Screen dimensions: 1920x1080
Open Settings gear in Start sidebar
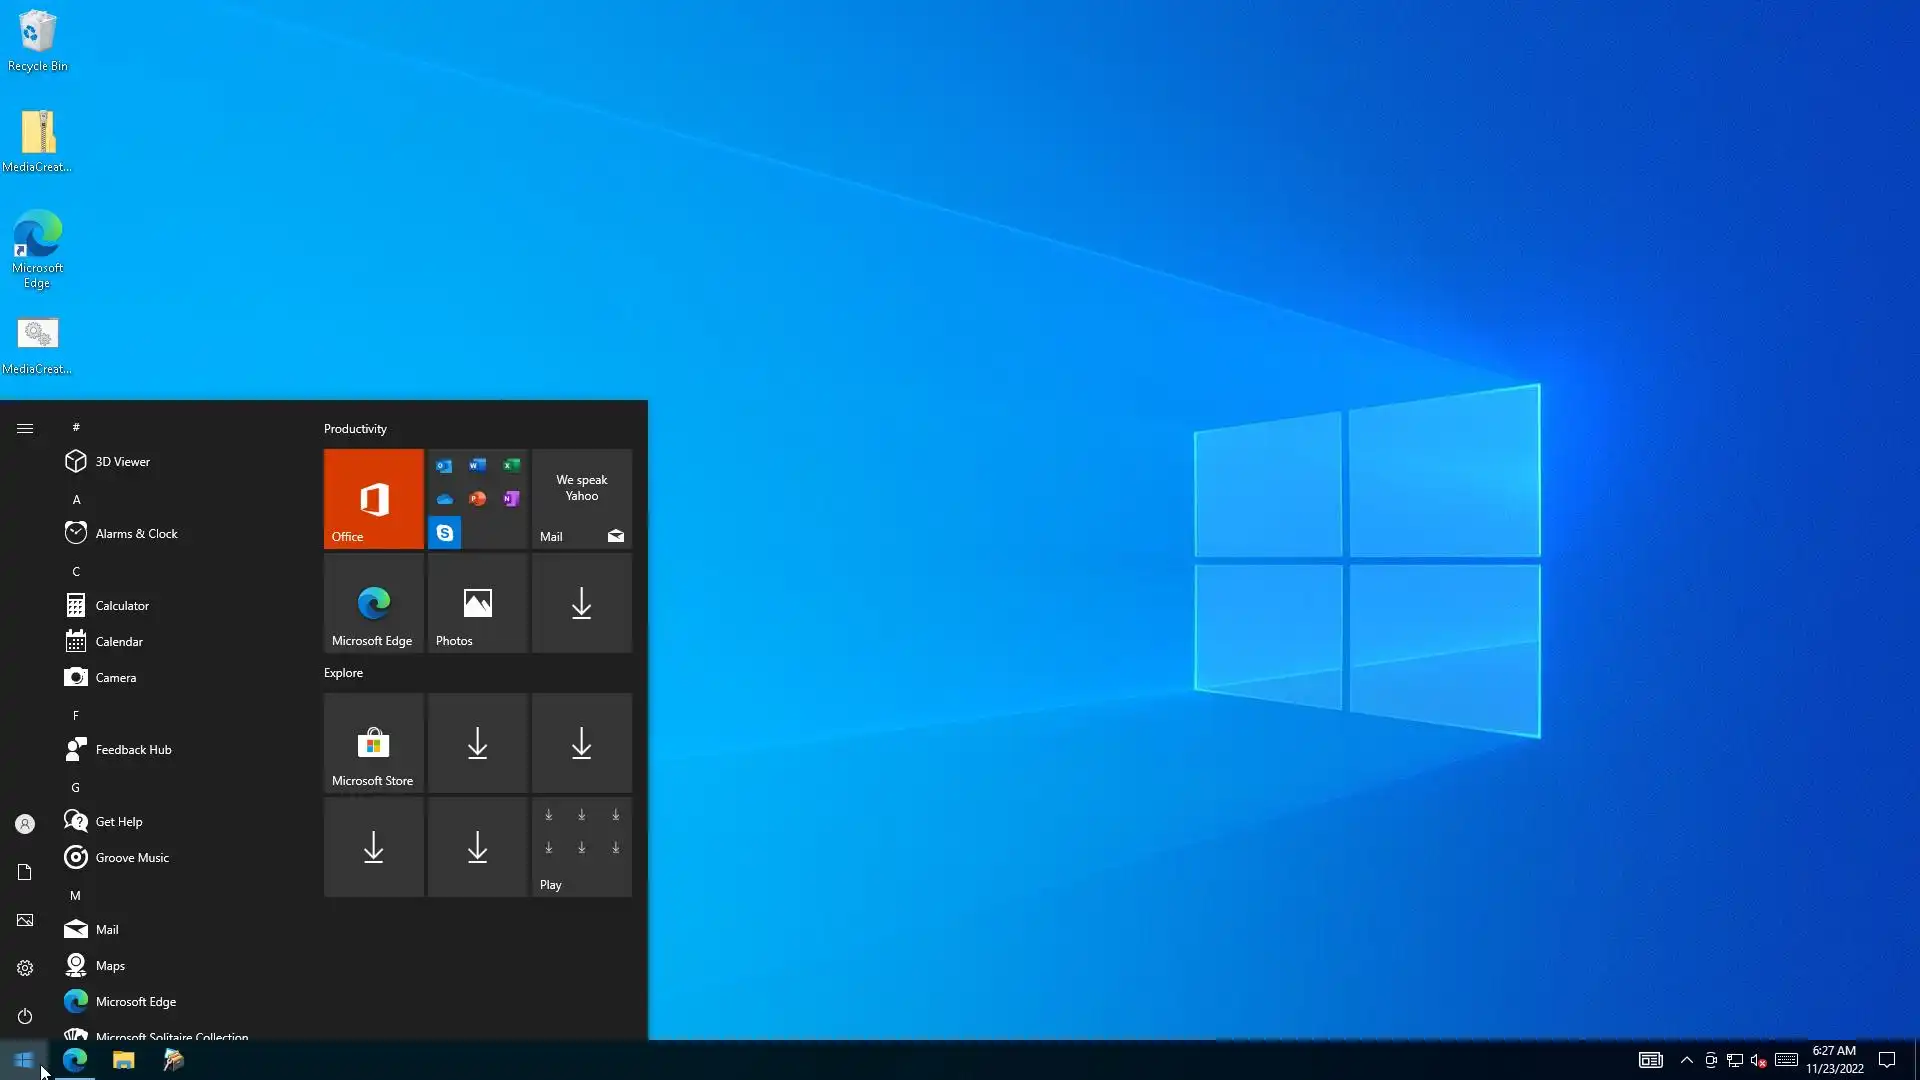25,968
